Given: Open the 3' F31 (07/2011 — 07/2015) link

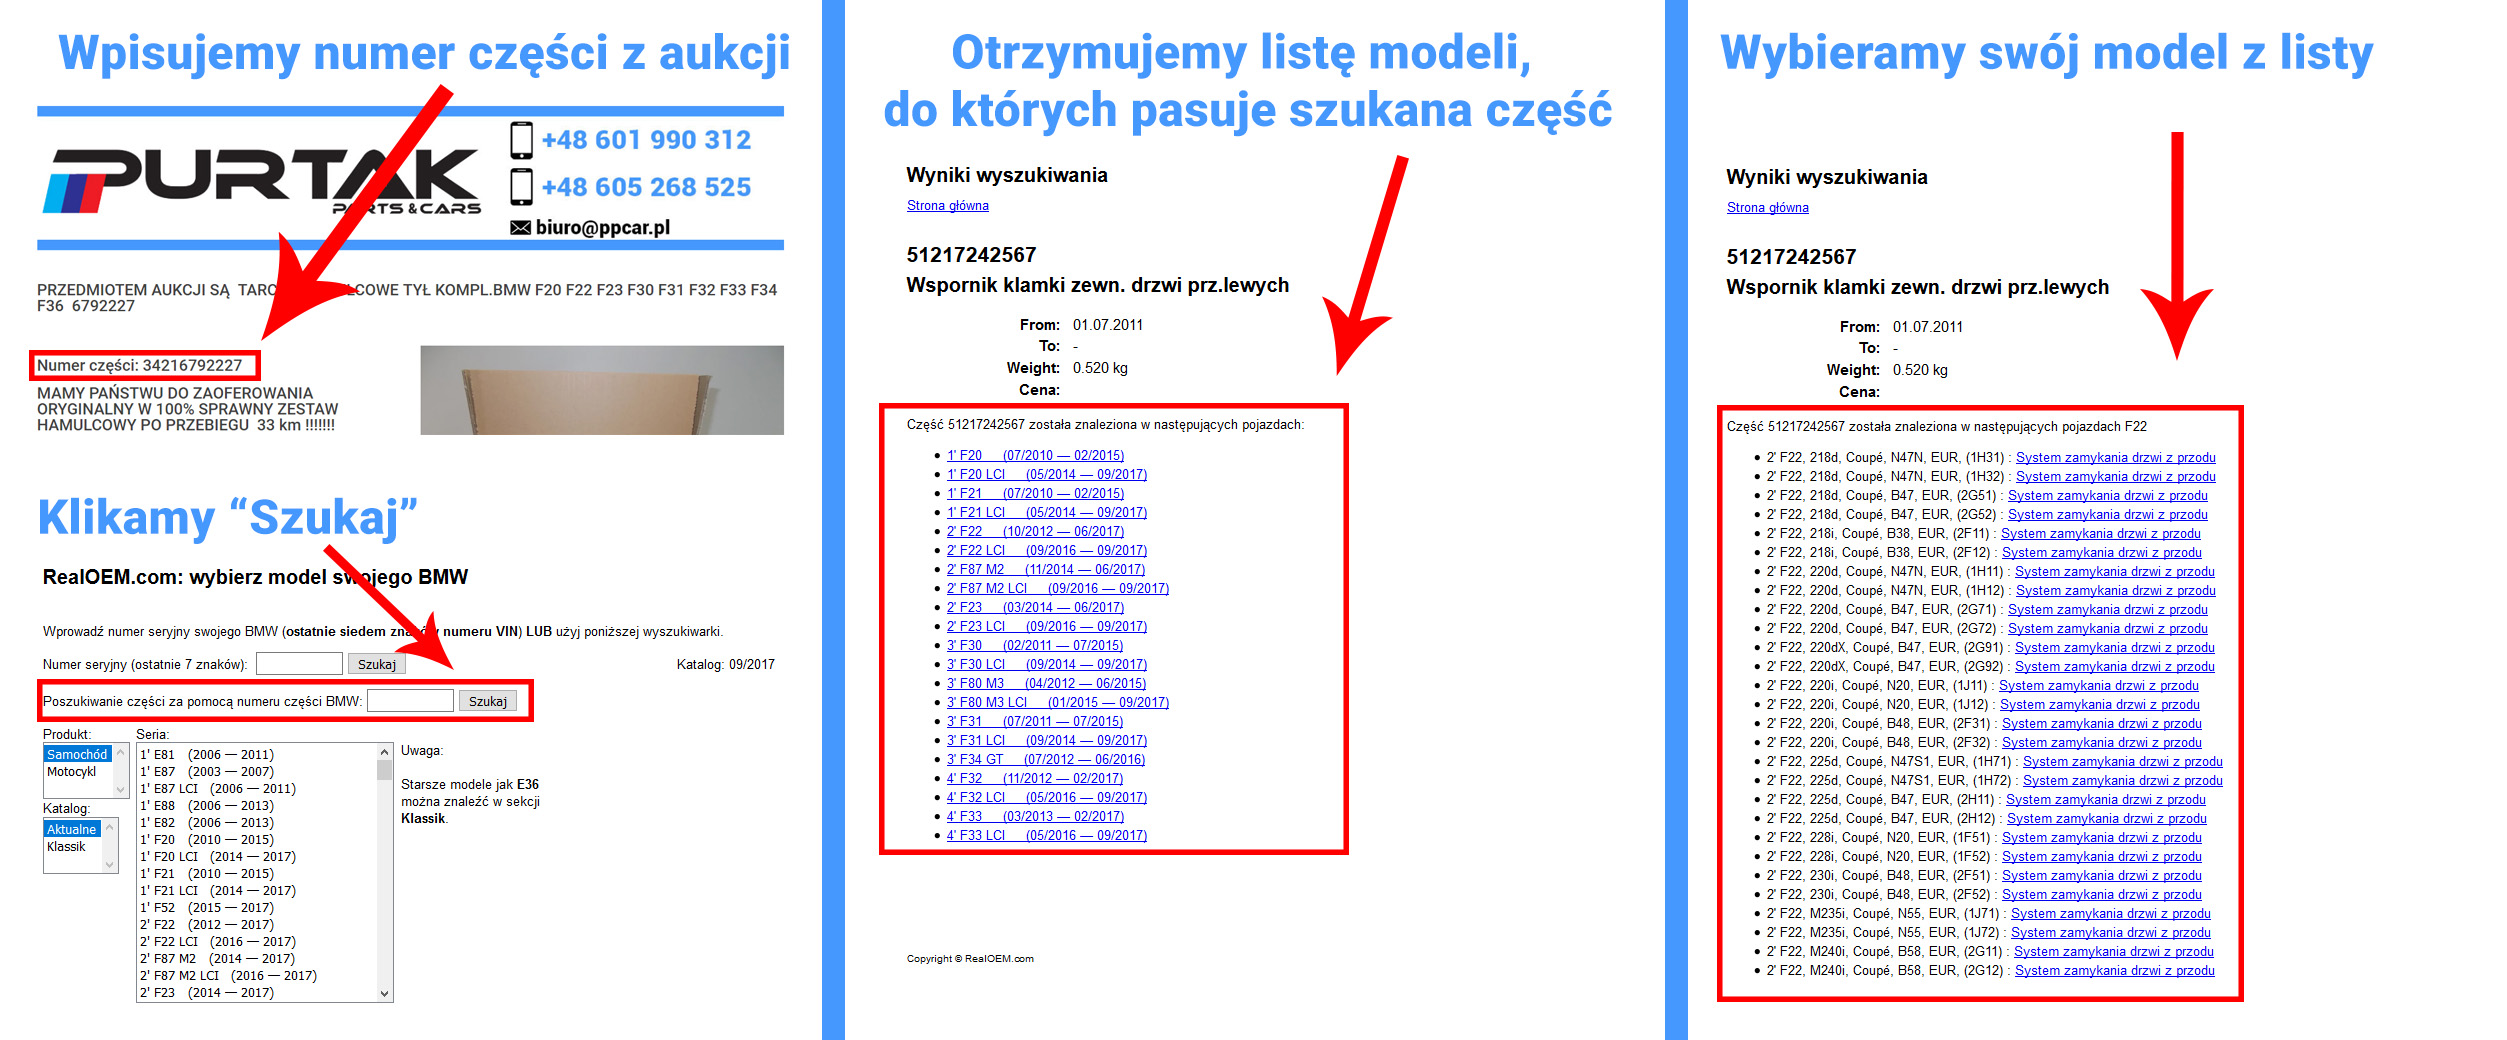Looking at the screenshot, I should pyautogui.click(x=1036, y=721).
